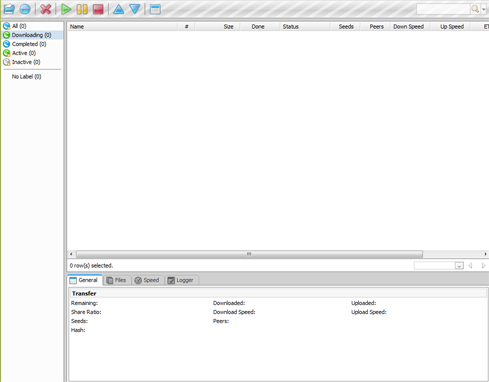Image resolution: width=489 pixels, height=382 pixels.
Task: Open the page selector dropdown below list
Action: (x=459, y=266)
